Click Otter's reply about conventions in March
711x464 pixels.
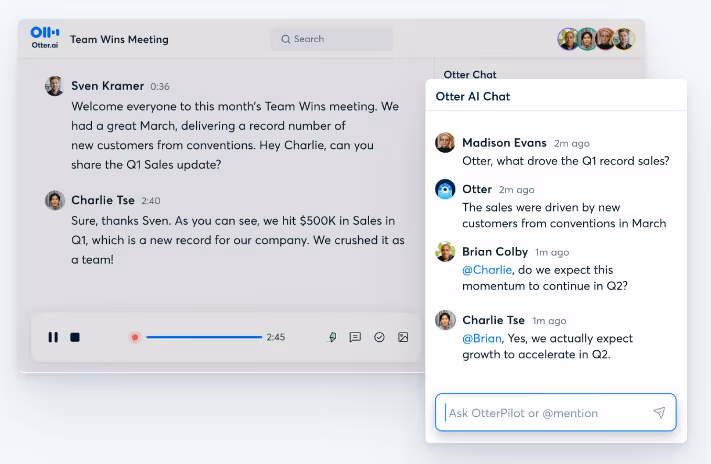564,215
